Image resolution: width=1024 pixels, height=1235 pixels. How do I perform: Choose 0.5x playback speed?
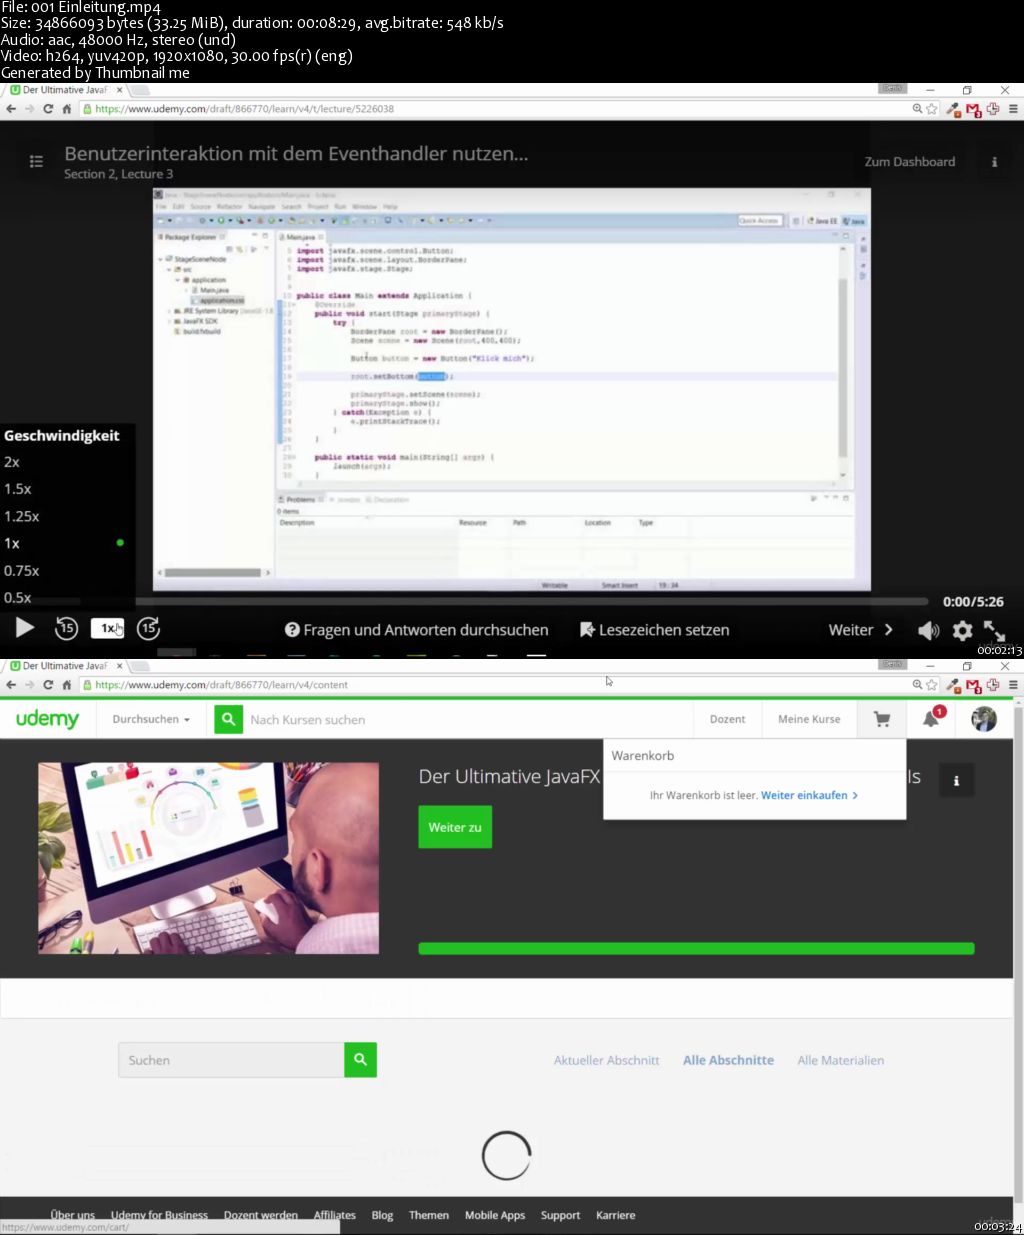[18, 597]
